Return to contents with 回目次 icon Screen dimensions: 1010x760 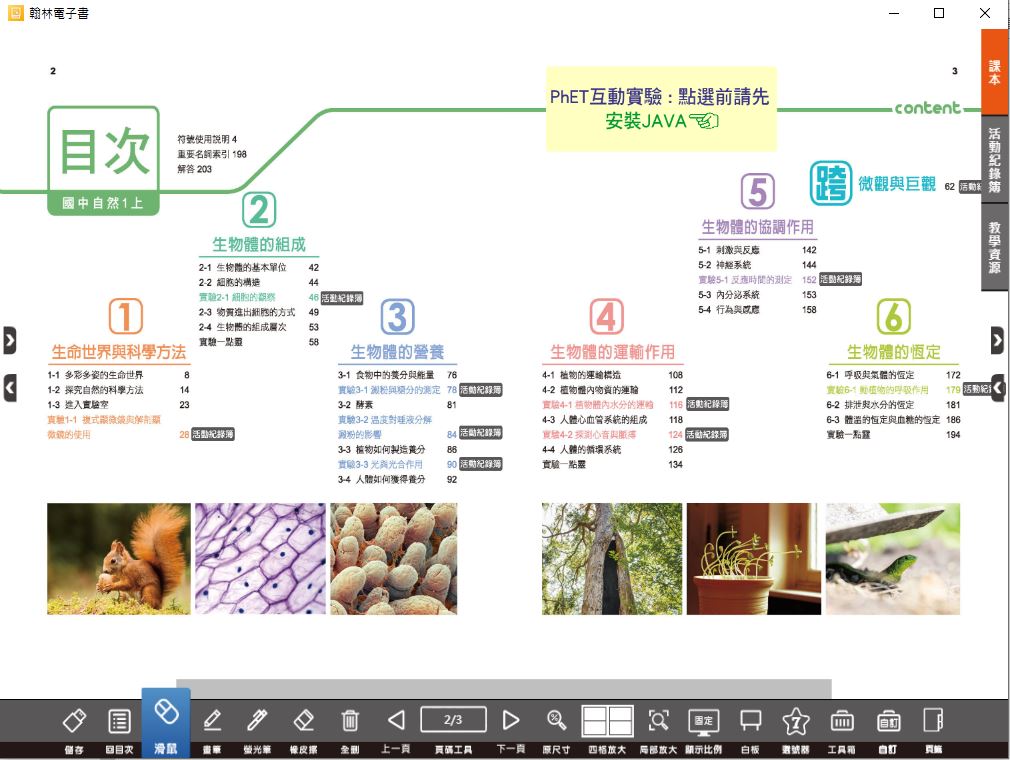pos(119,730)
